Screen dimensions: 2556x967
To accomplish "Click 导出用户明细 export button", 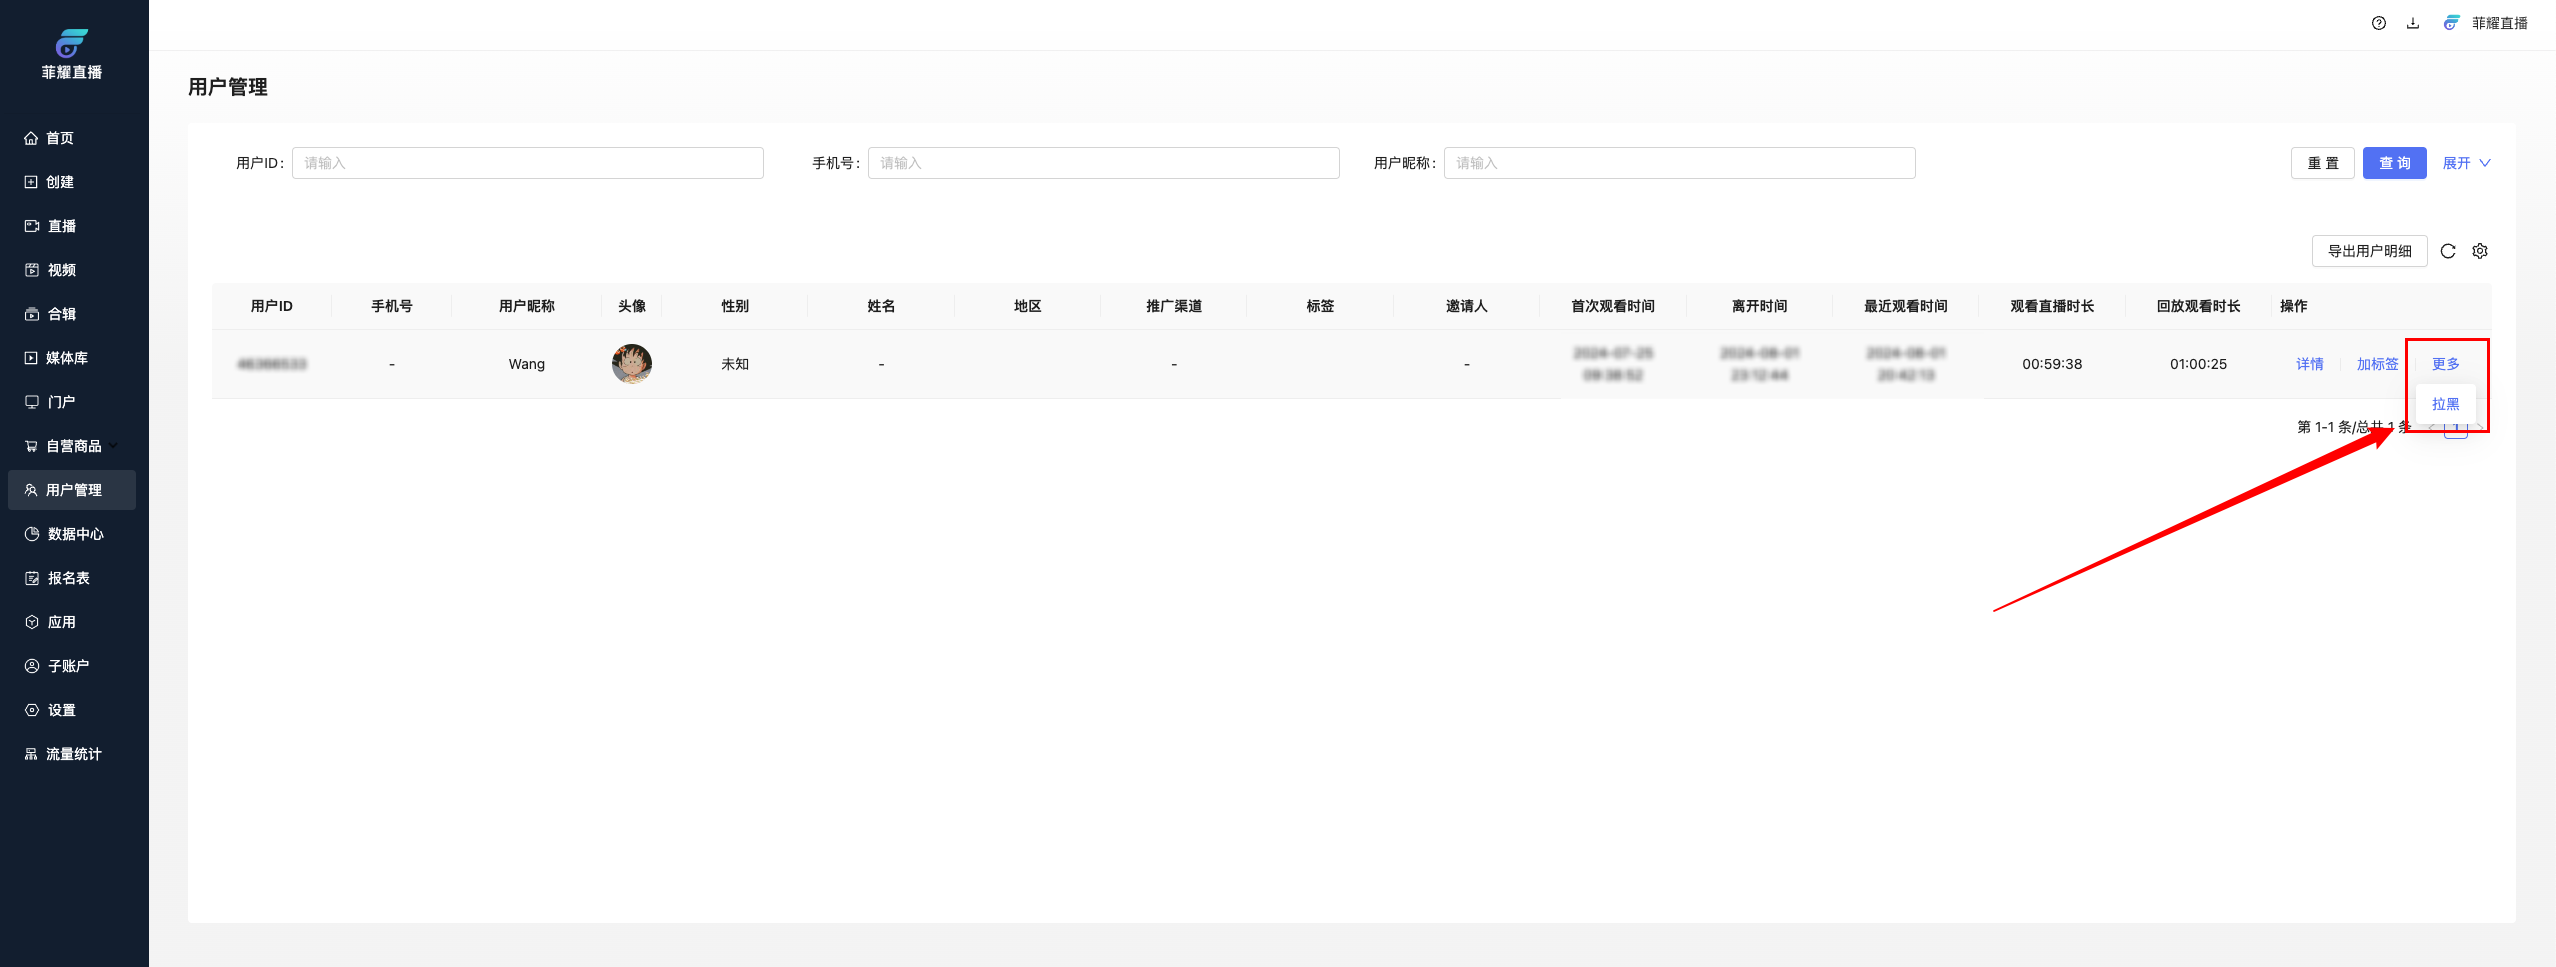I will (x=2369, y=251).
